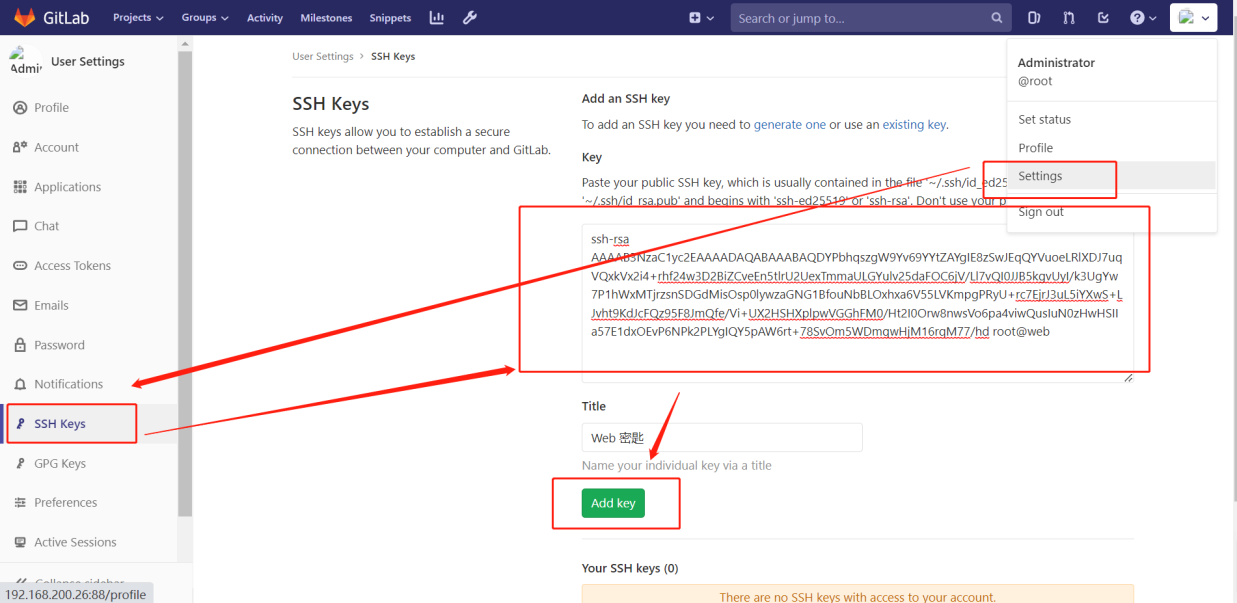Image resolution: width=1237 pixels, height=603 pixels.
Task: Click the sidebar Profile icon
Action: pos(20,107)
